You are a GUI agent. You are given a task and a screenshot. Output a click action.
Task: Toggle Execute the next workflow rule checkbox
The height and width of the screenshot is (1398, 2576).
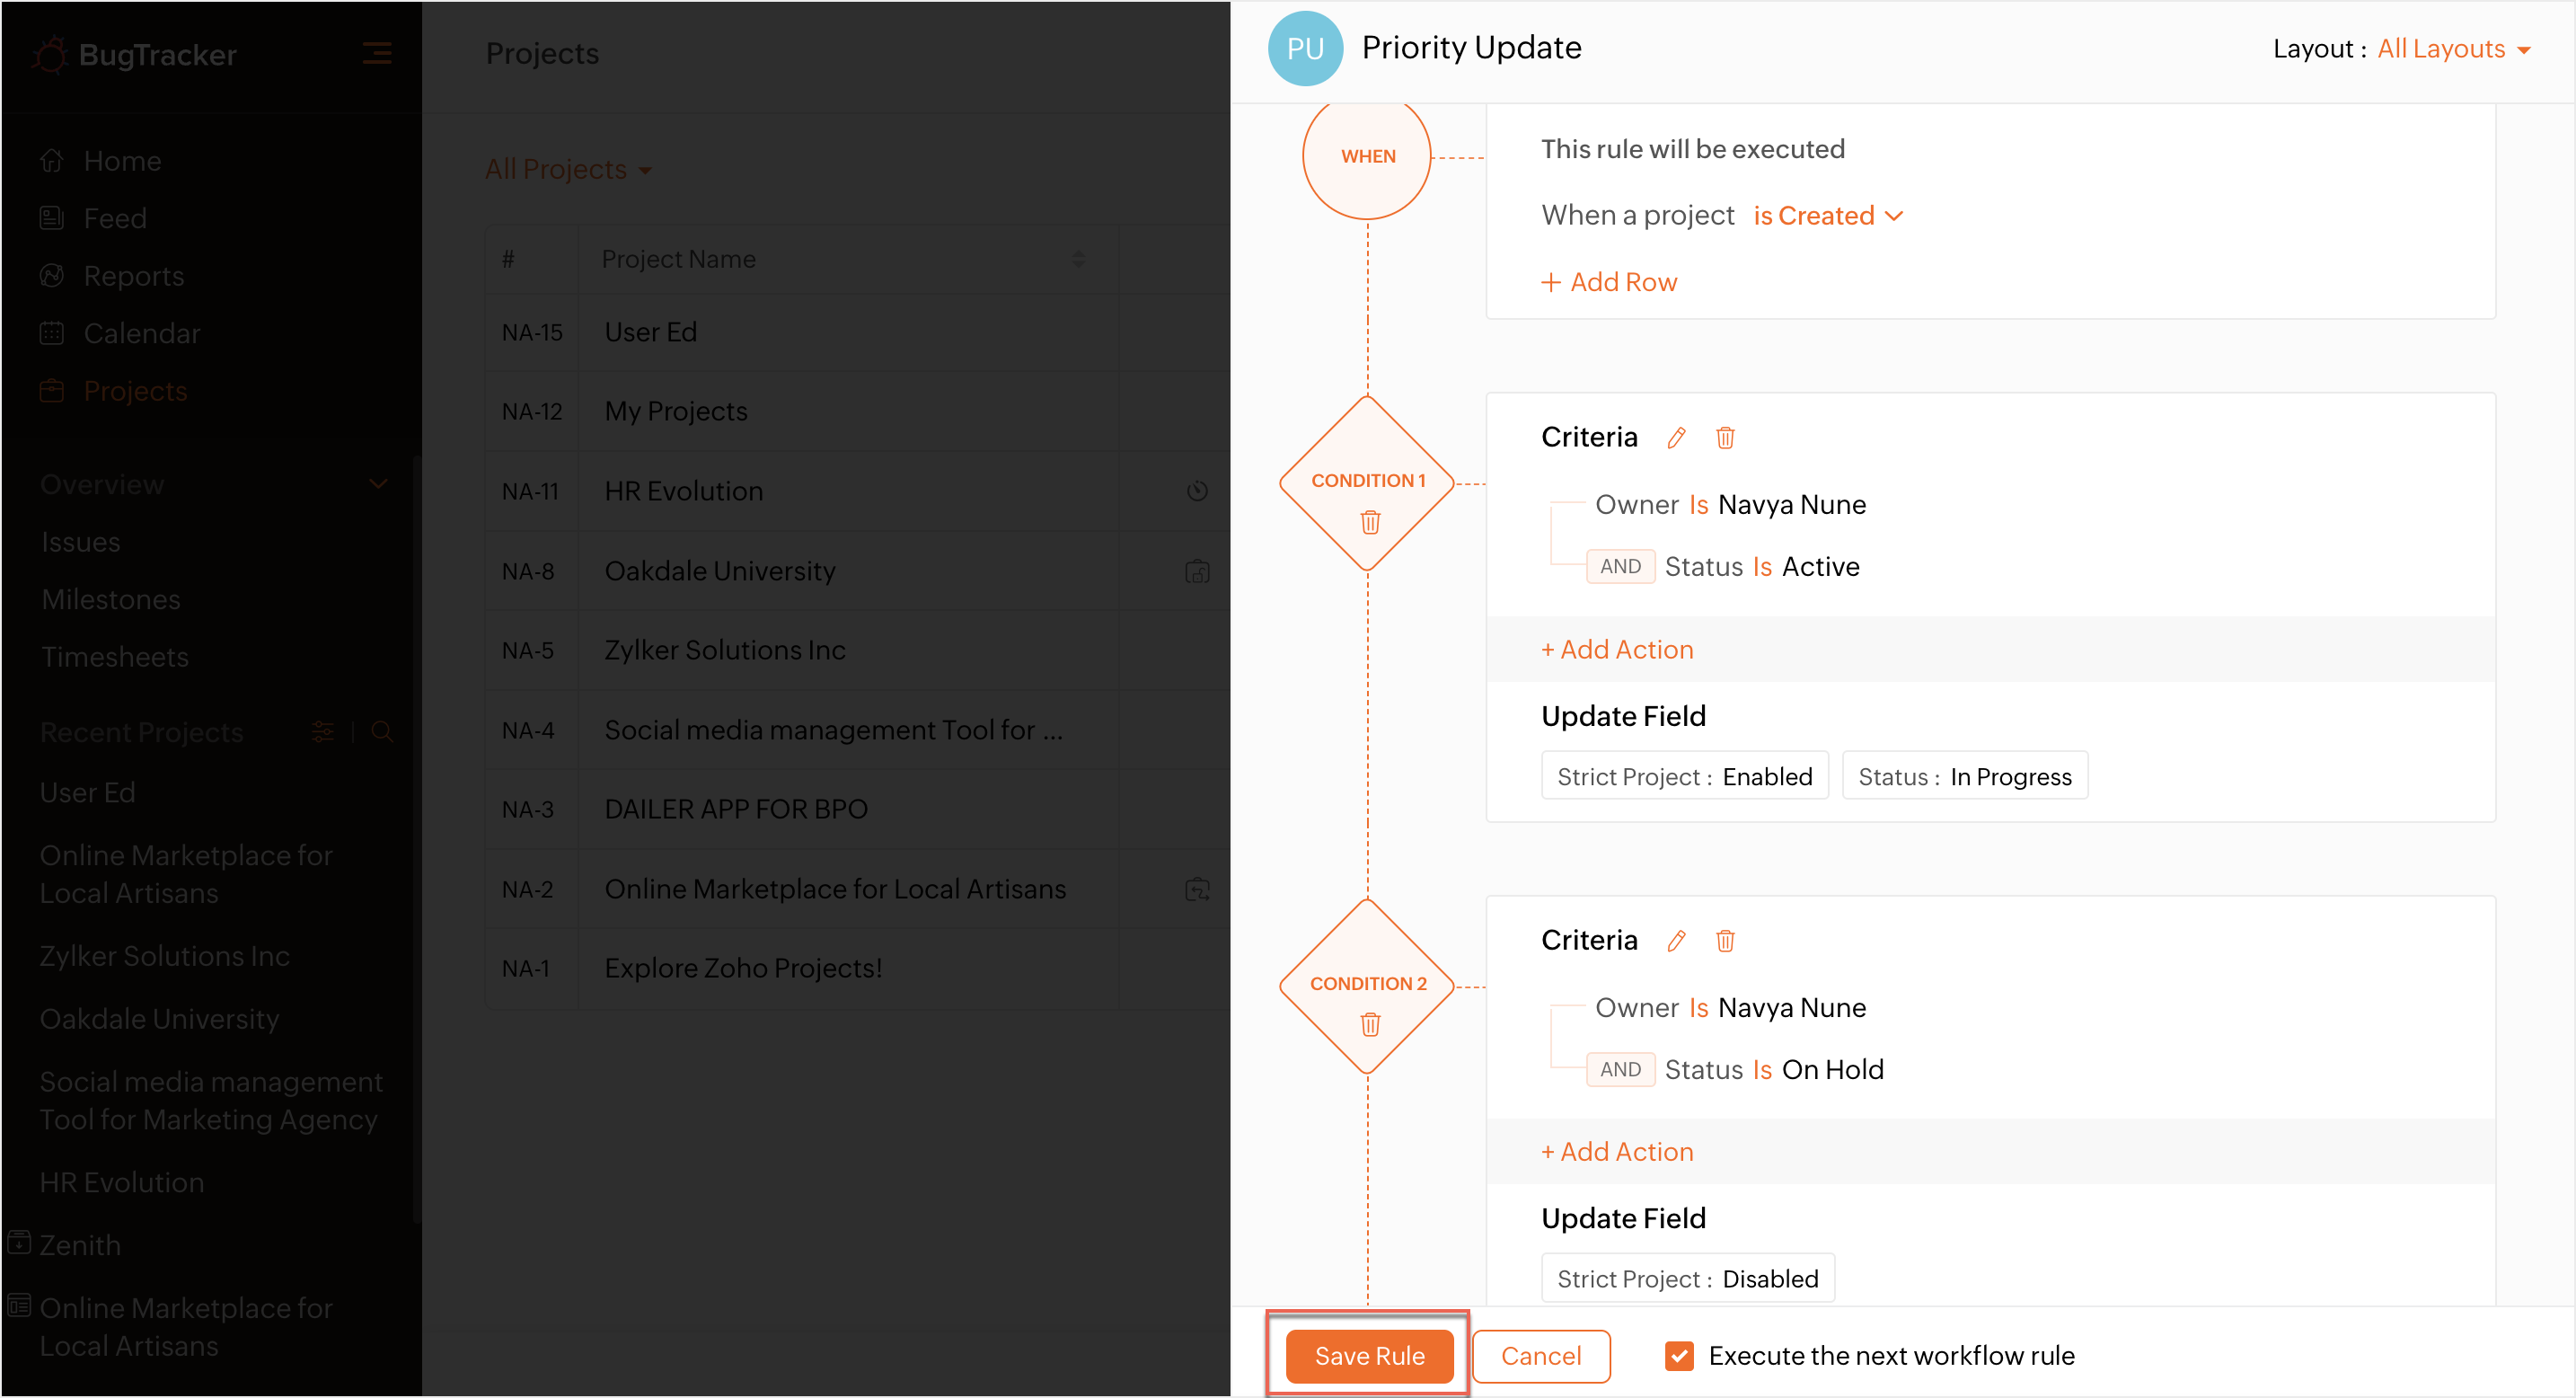[x=1679, y=1356]
